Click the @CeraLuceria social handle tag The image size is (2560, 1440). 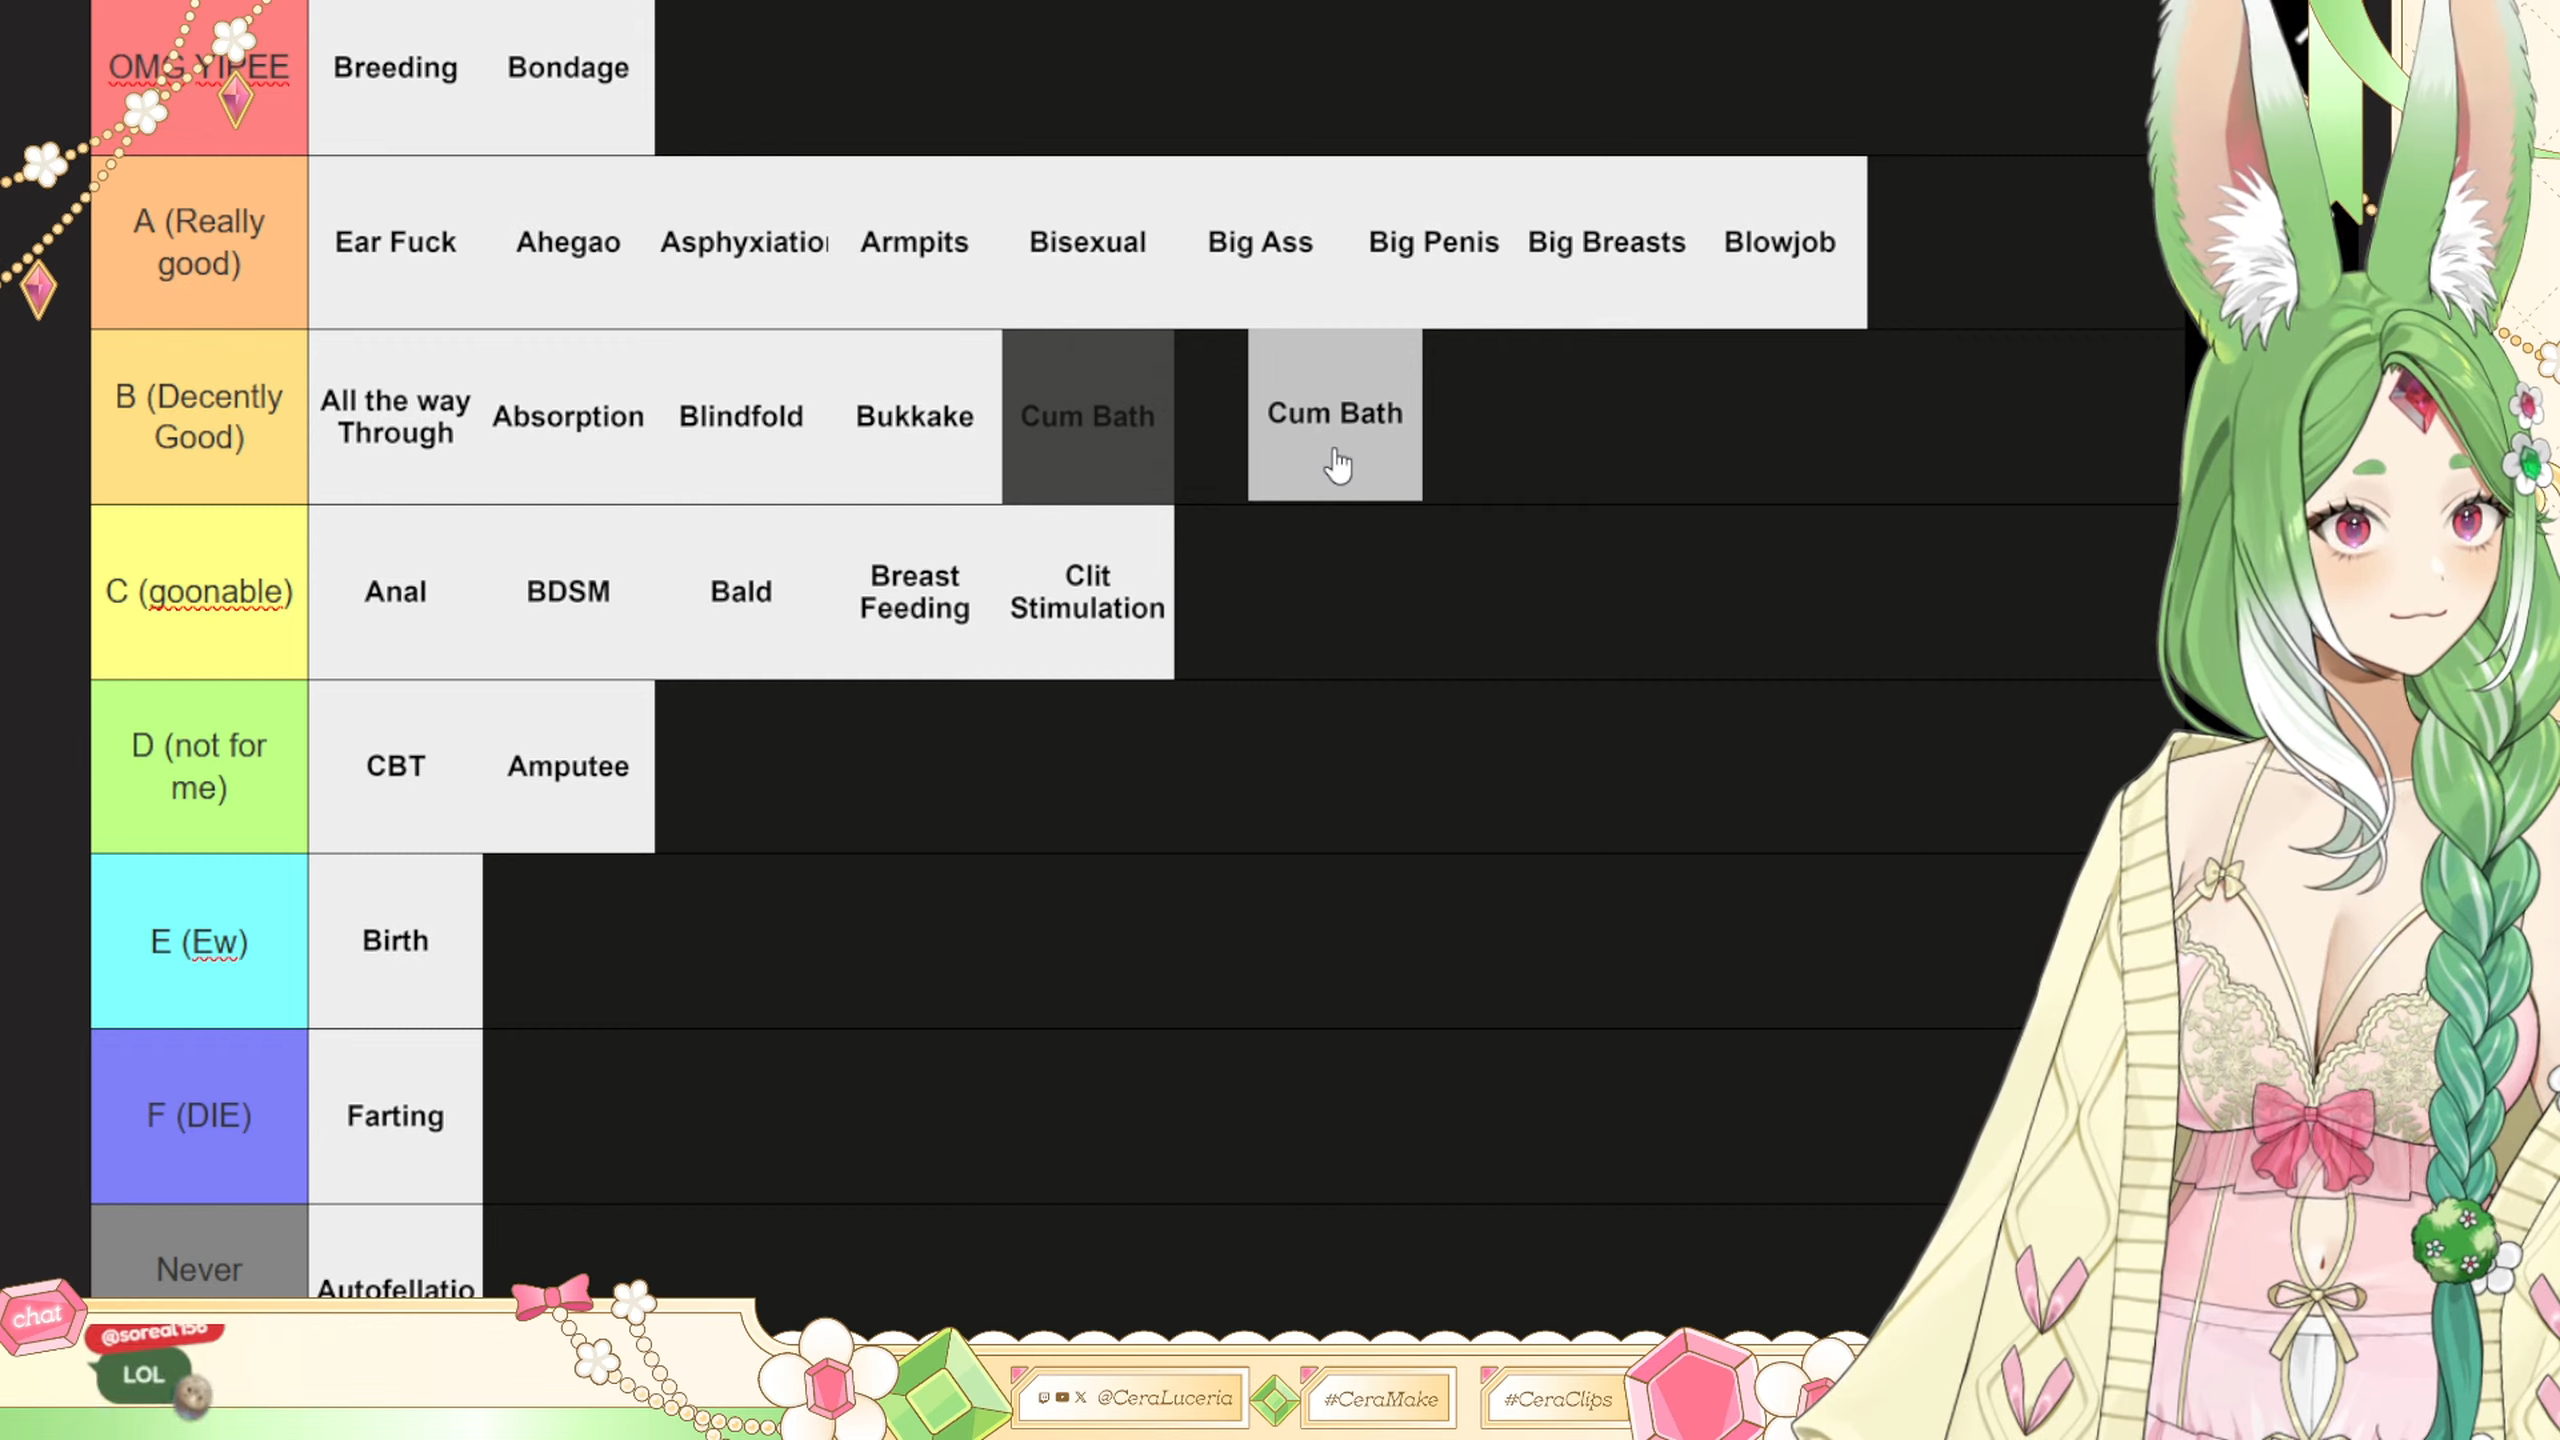(x=1135, y=1398)
